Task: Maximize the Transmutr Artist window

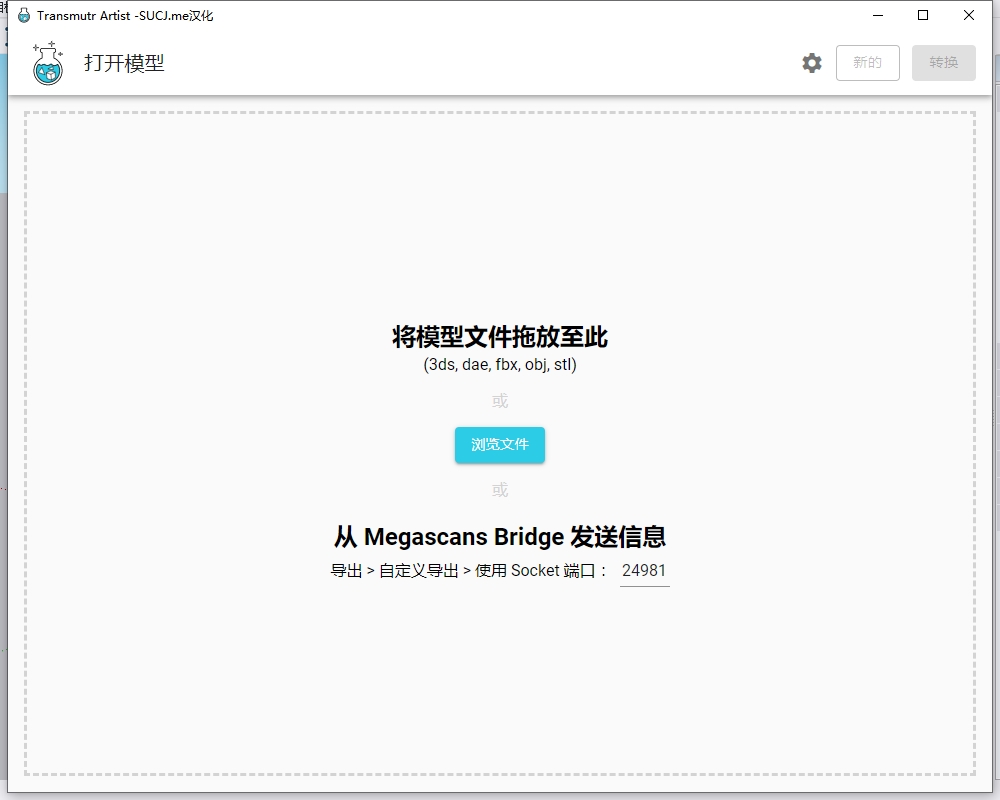Action: click(x=923, y=15)
